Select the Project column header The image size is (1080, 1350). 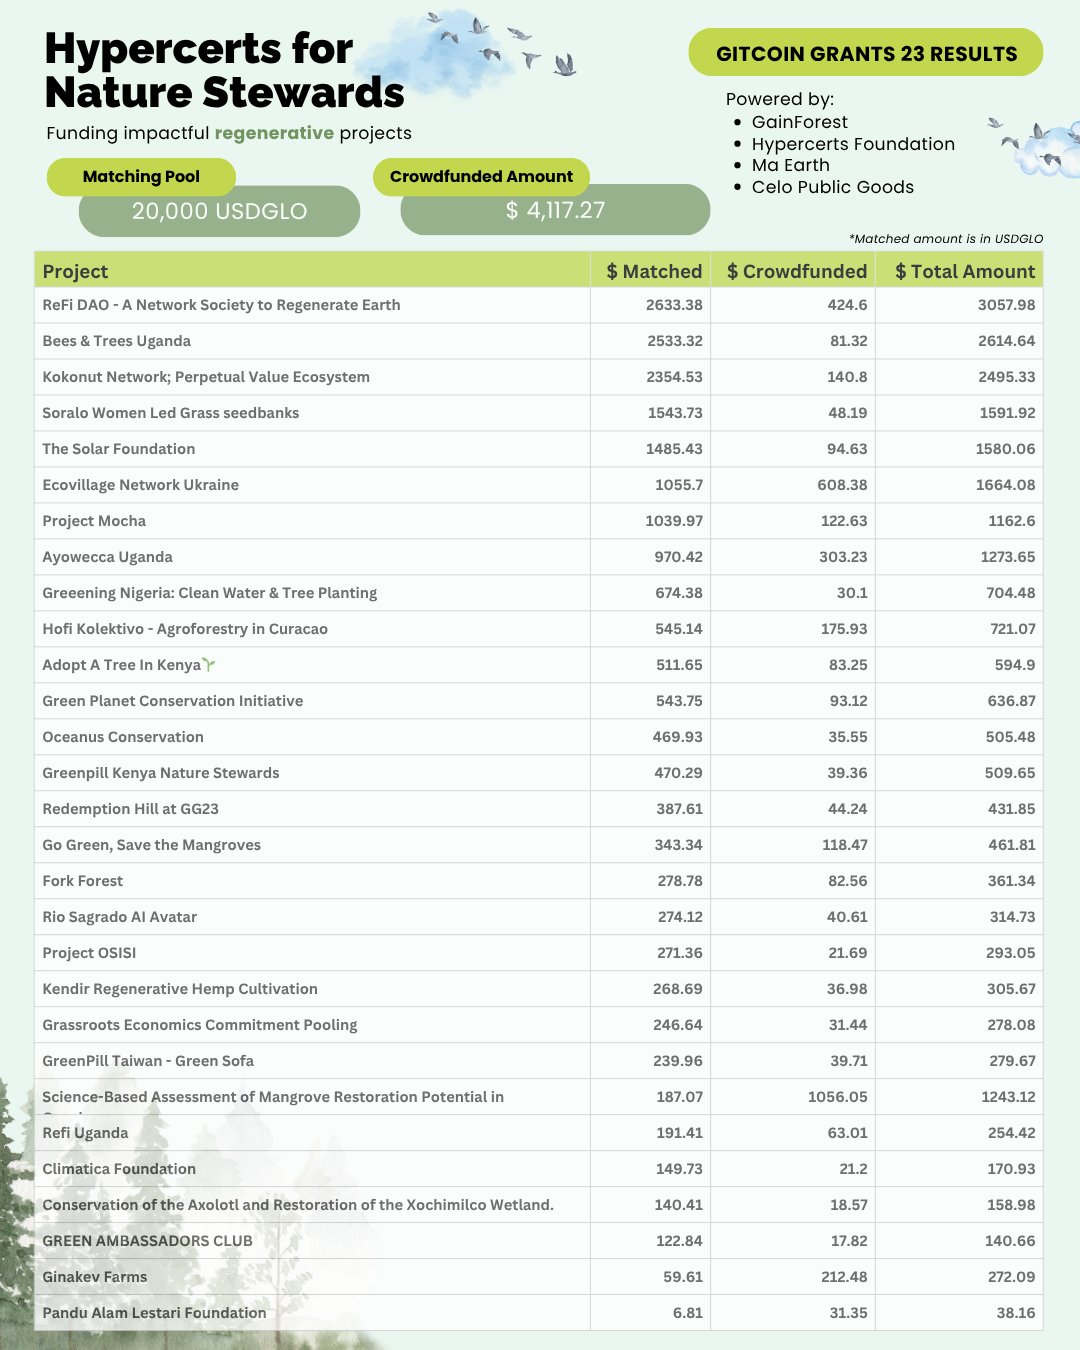click(x=76, y=271)
